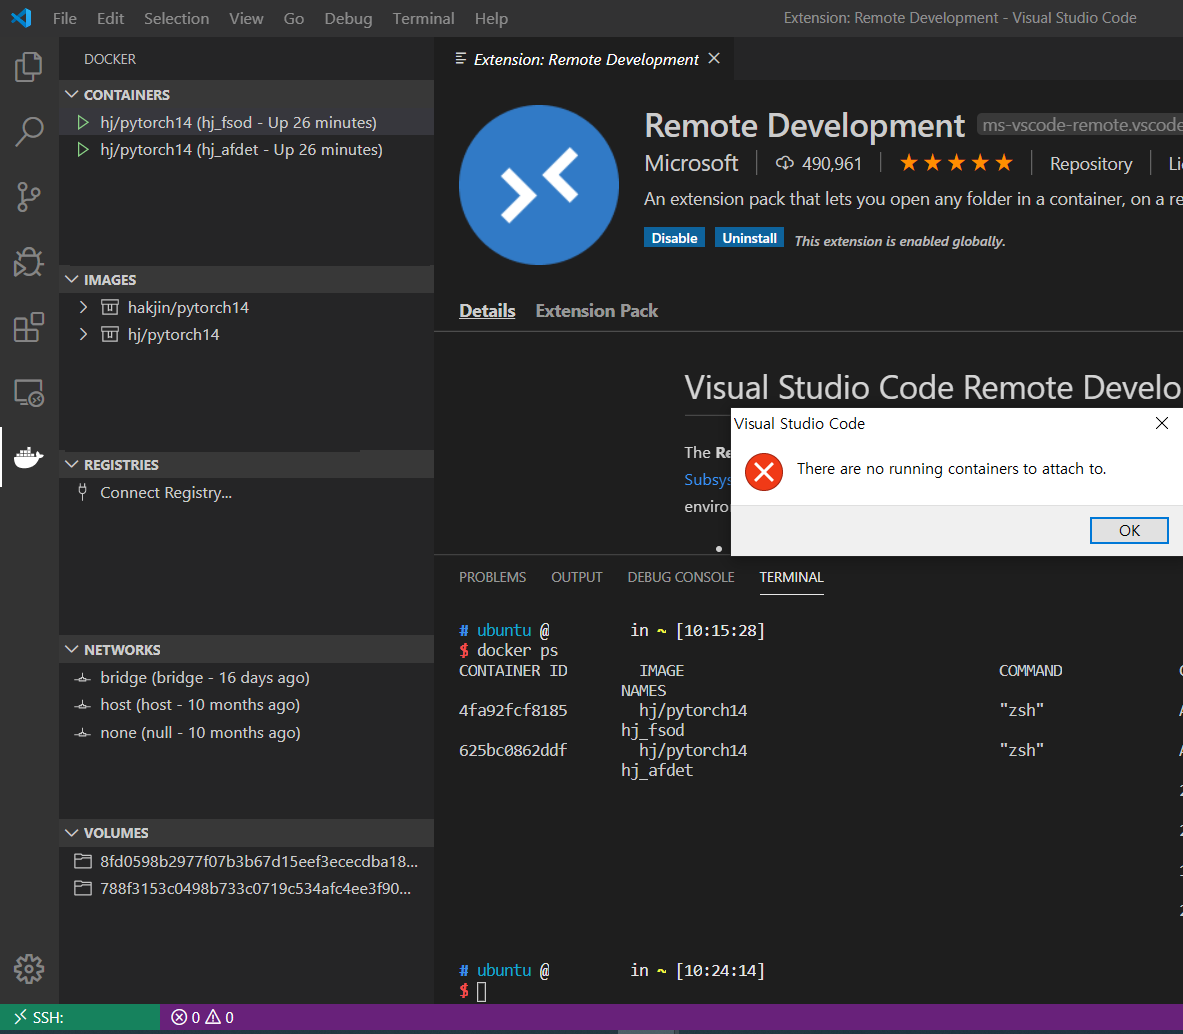Click the five-star rating

point(956,163)
